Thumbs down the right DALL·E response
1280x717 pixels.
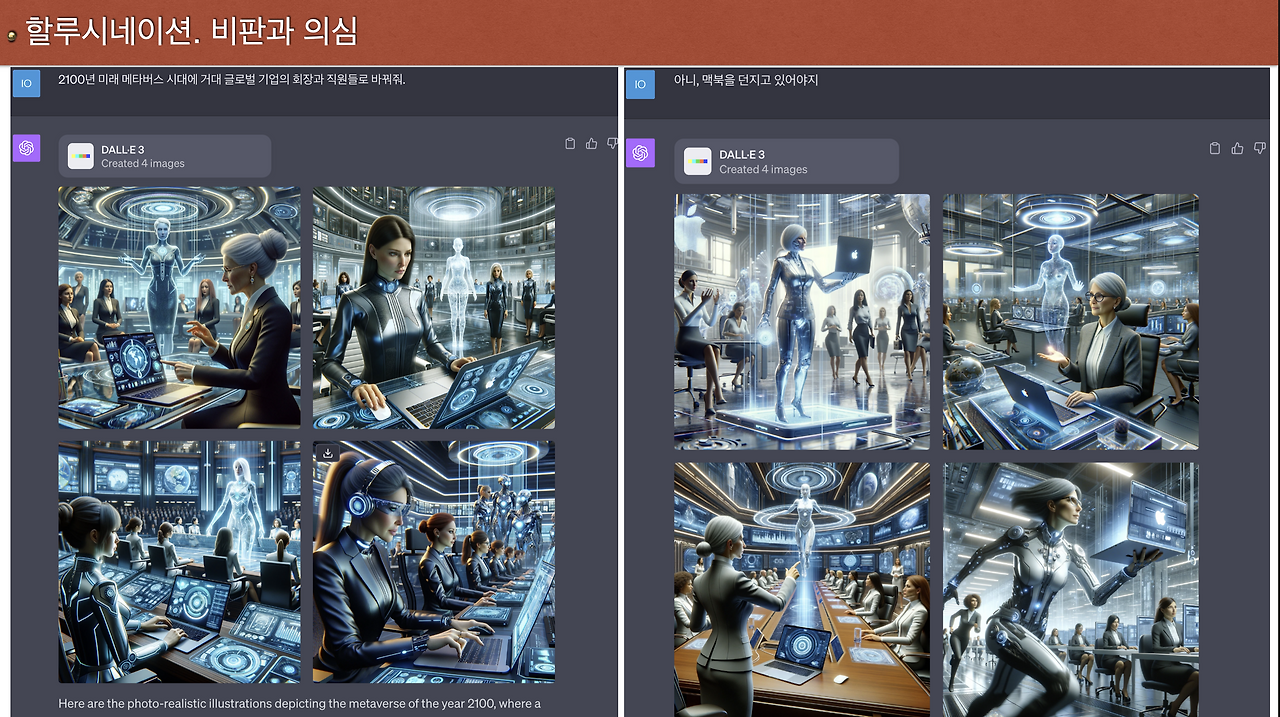1259,147
